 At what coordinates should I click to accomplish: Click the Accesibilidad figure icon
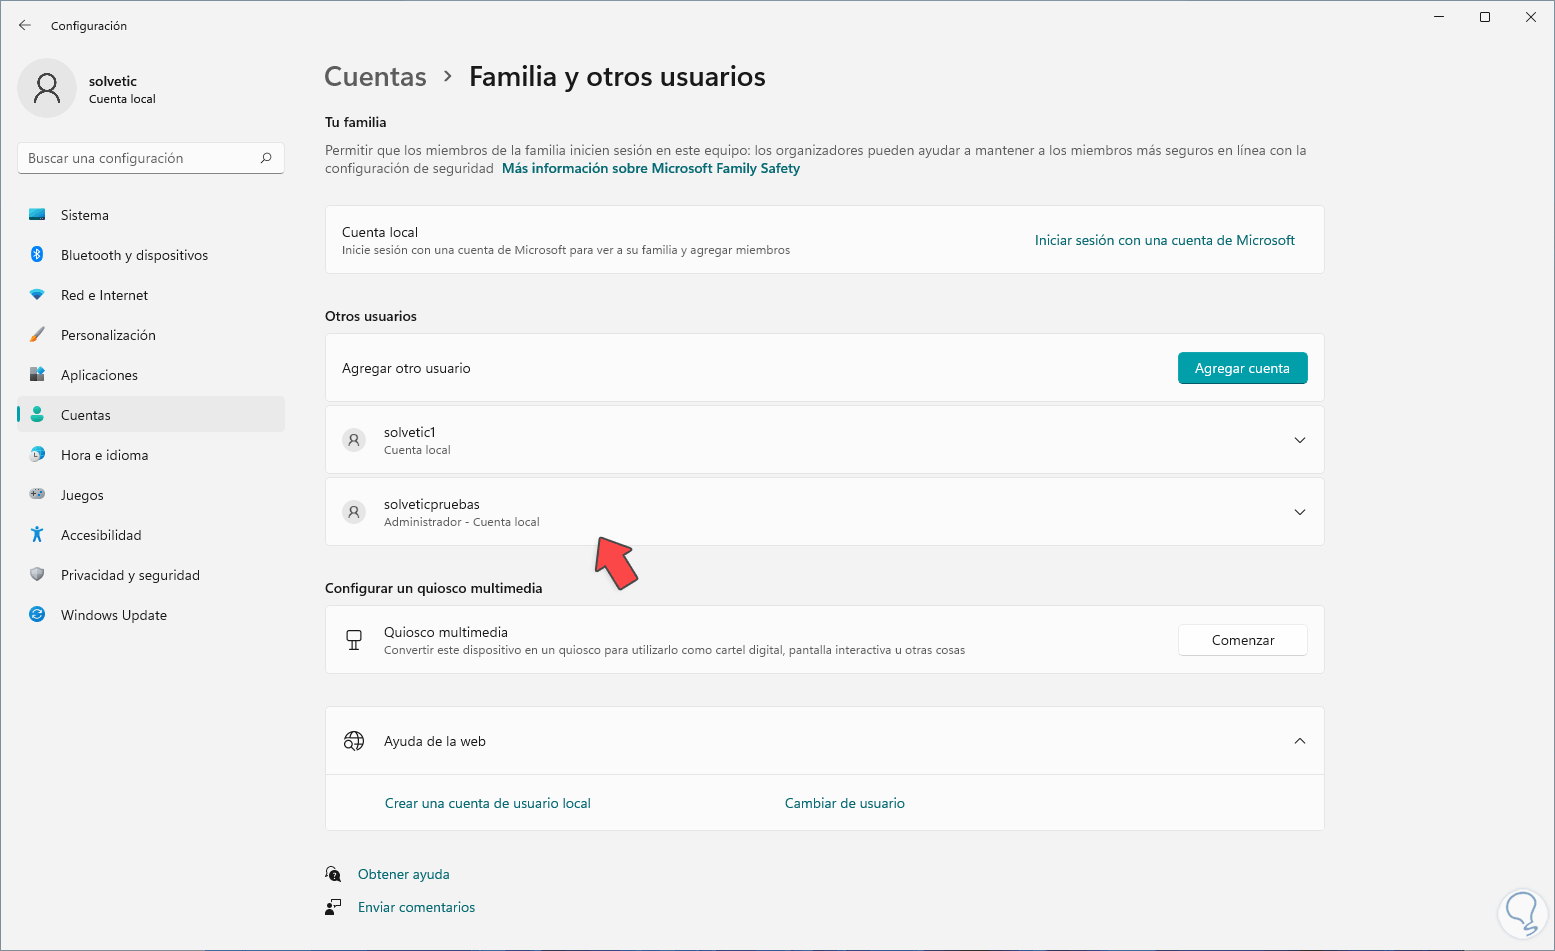click(37, 535)
